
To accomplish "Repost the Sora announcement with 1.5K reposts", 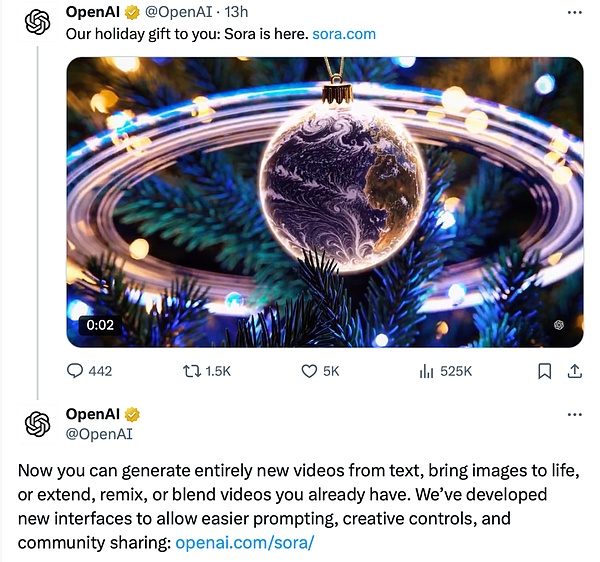I will point(192,371).
